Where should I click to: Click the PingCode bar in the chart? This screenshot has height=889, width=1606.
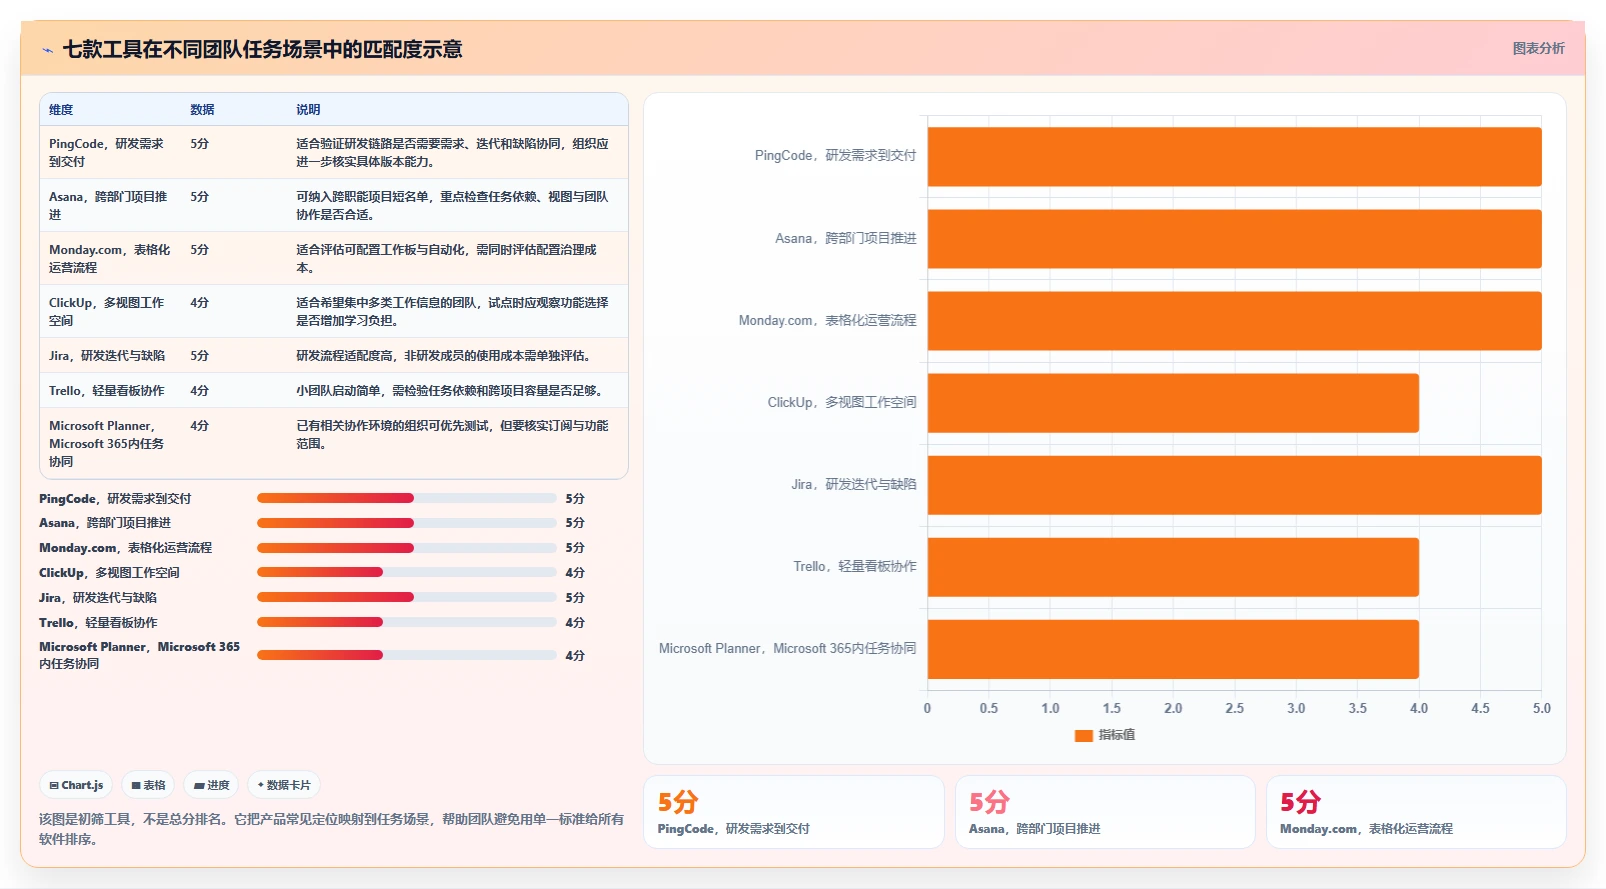(1234, 156)
